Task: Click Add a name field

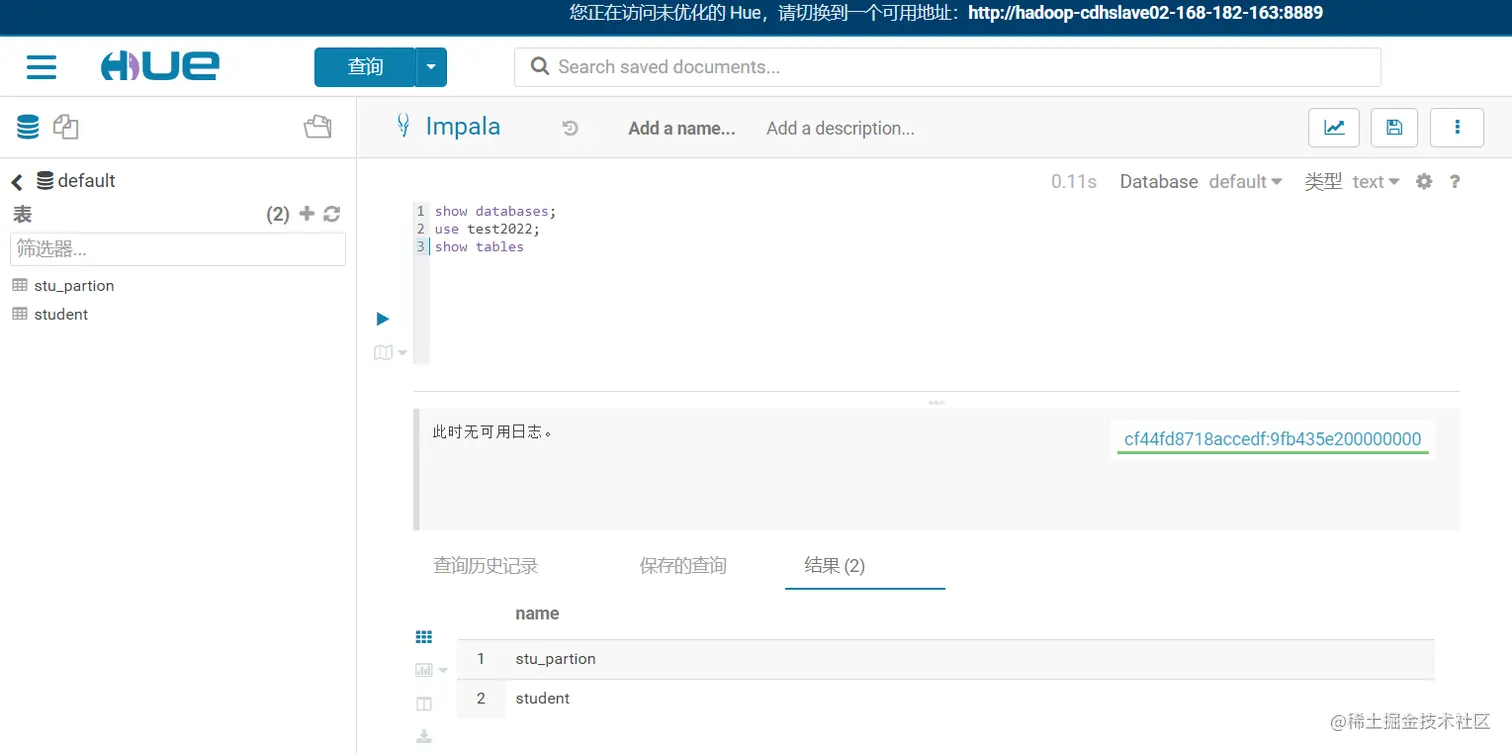Action: pyautogui.click(x=681, y=128)
